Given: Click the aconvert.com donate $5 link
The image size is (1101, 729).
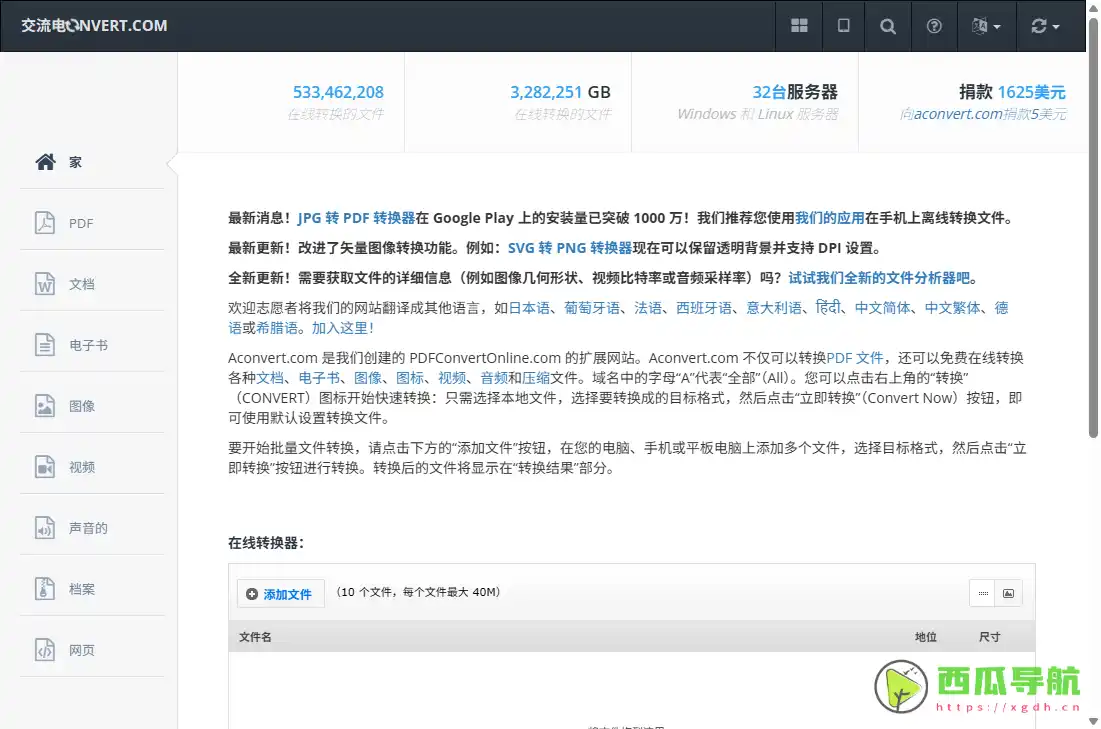Looking at the screenshot, I should 983,114.
